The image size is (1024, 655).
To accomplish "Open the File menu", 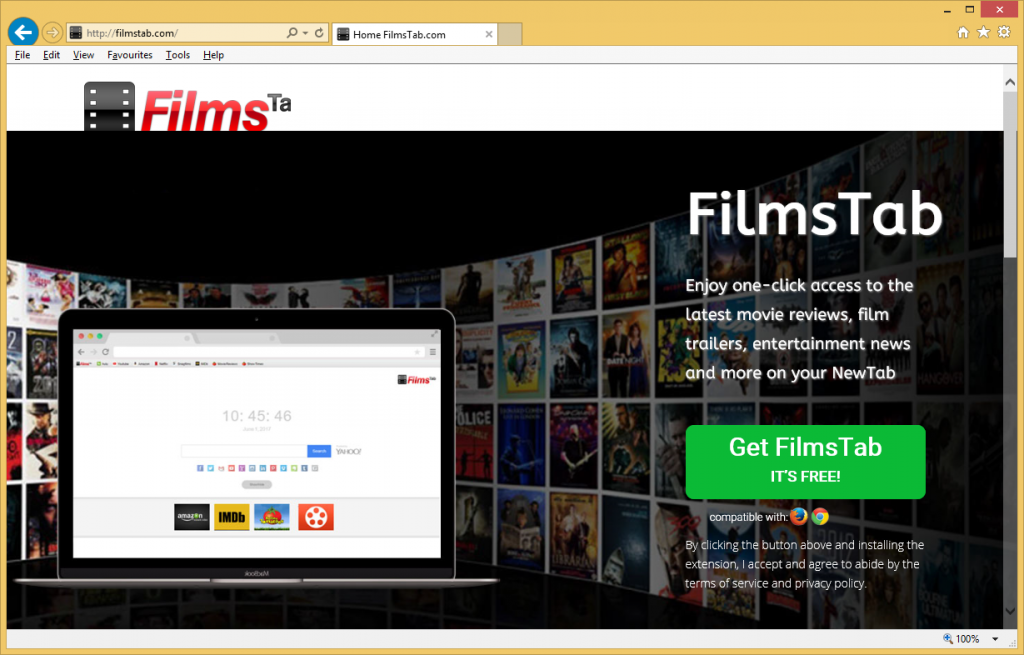I will point(22,55).
